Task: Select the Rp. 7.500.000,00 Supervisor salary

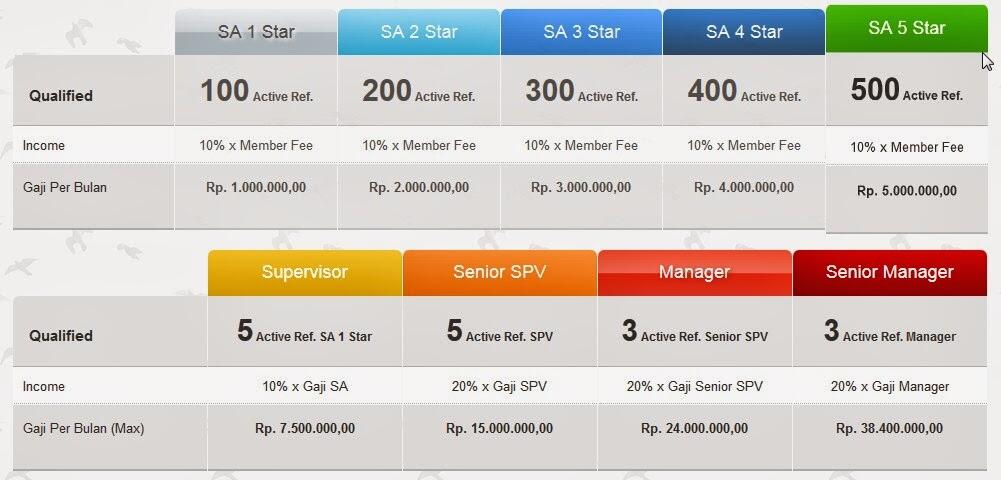Action: point(304,429)
